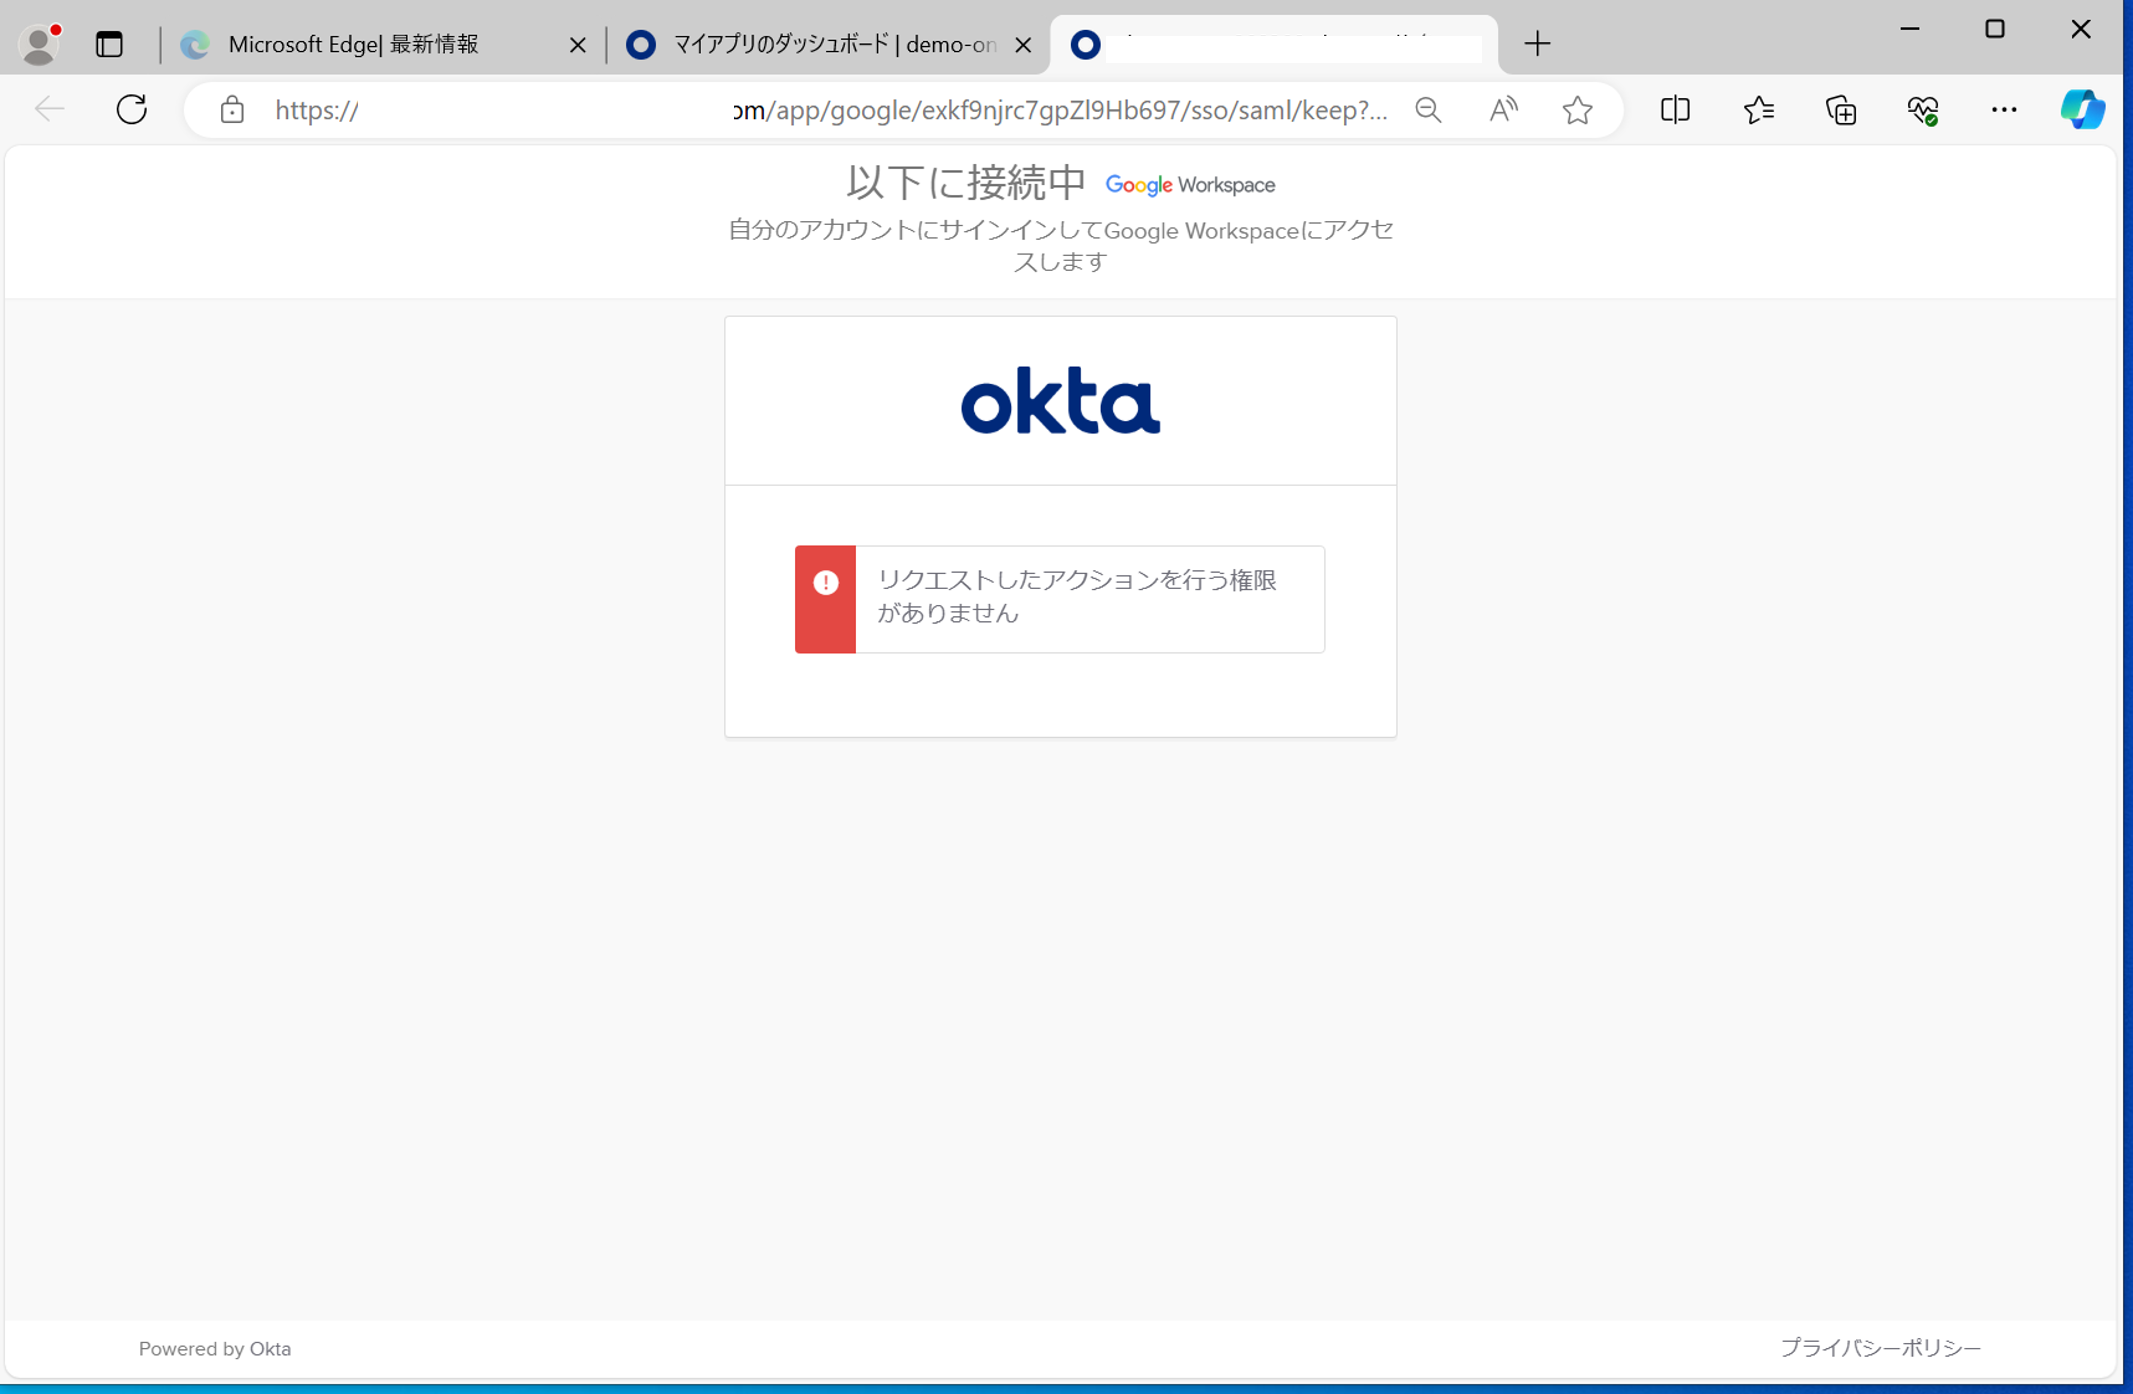This screenshot has height=1394, width=2133.
Task: Close the Edge window
Action: (2080, 29)
